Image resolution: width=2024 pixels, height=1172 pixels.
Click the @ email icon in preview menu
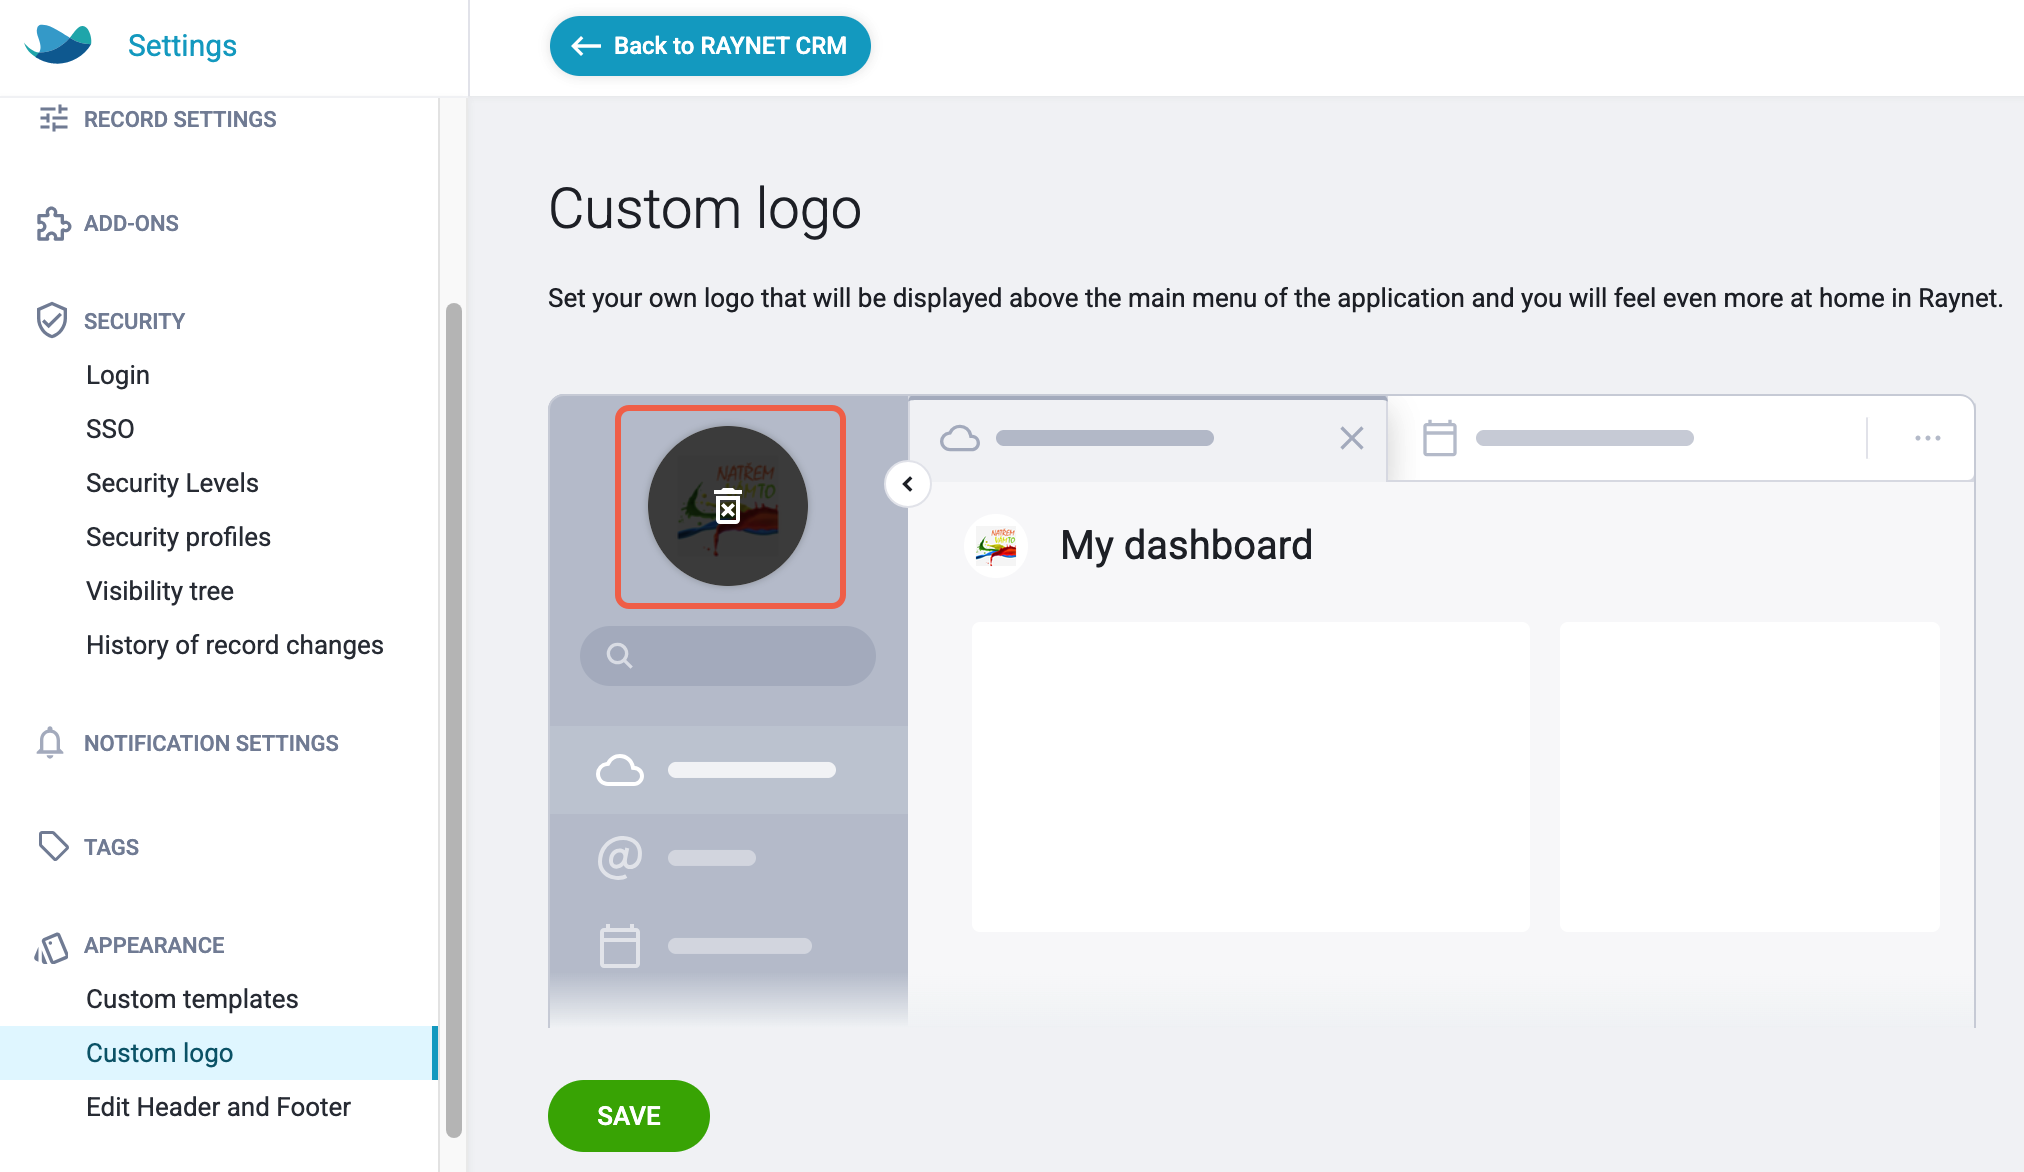[620, 857]
